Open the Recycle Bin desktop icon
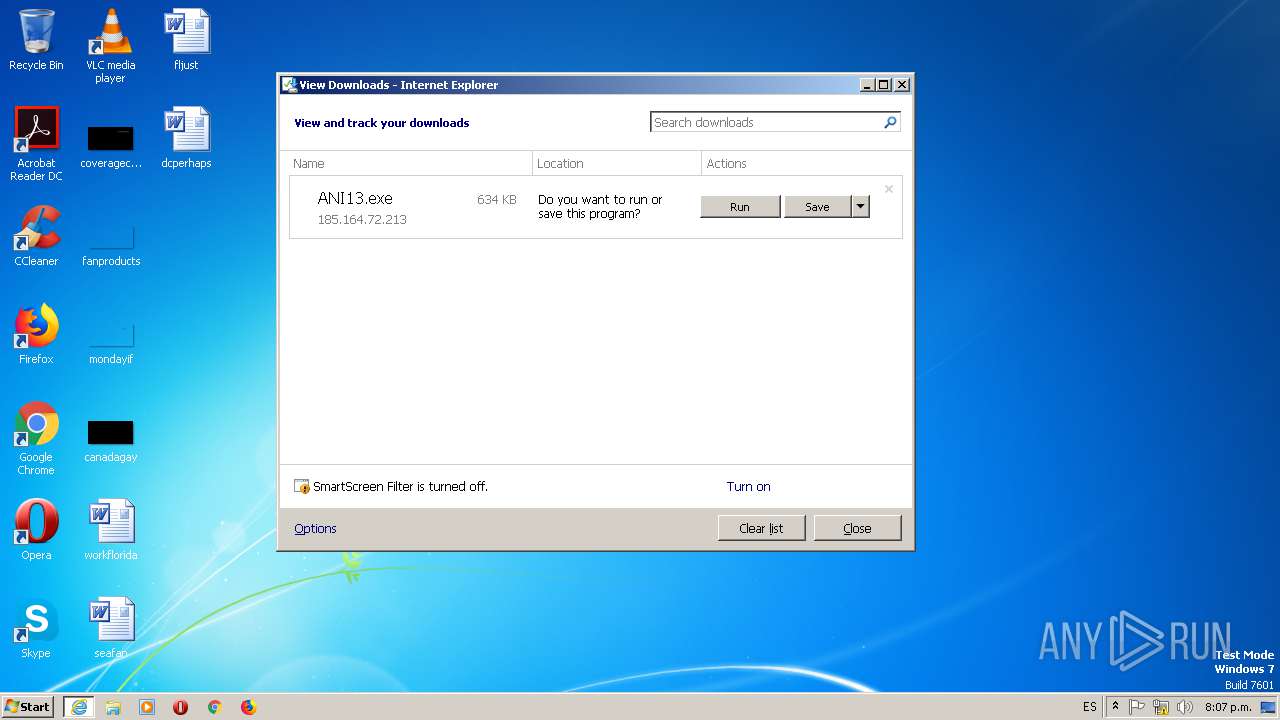The width and height of the screenshot is (1280, 720). tap(36, 40)
